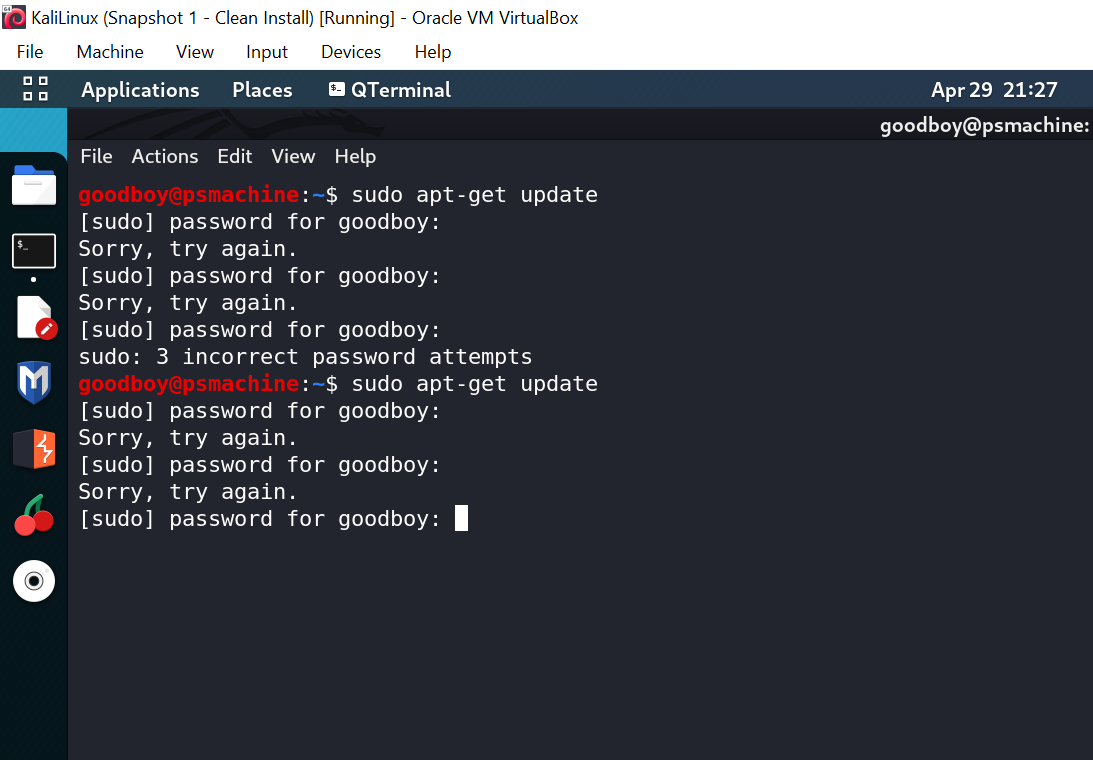This screenshot has height=760, width=1093.
Task: Click the disc icon in the dock
Action: pos(34,581)
